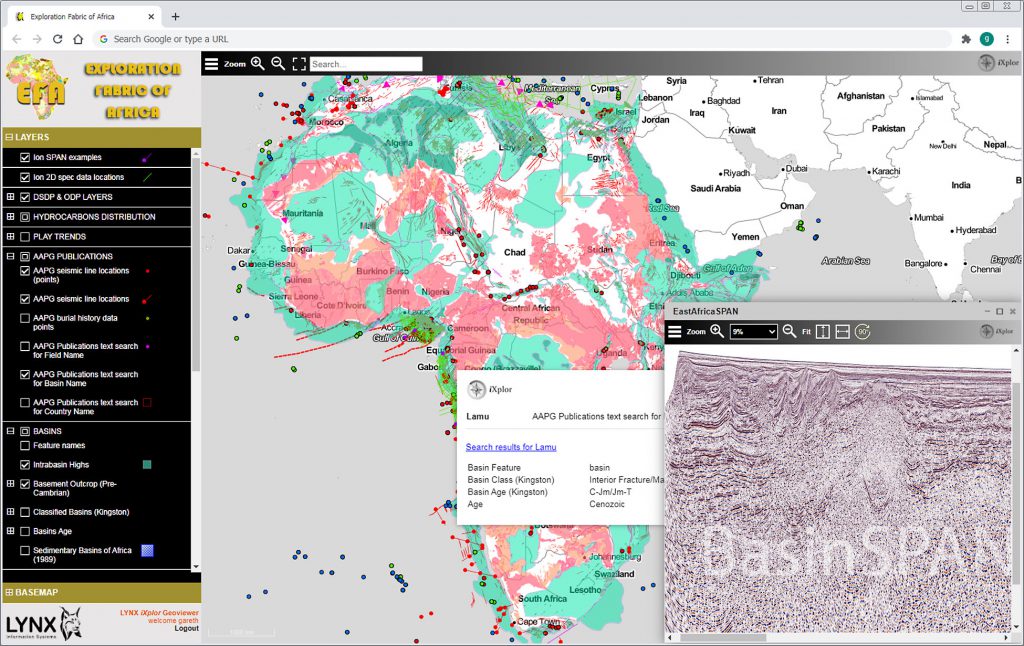Open the browser three-dot menu
Screen dimensions: 1024x646
[x=1008, y=39]
